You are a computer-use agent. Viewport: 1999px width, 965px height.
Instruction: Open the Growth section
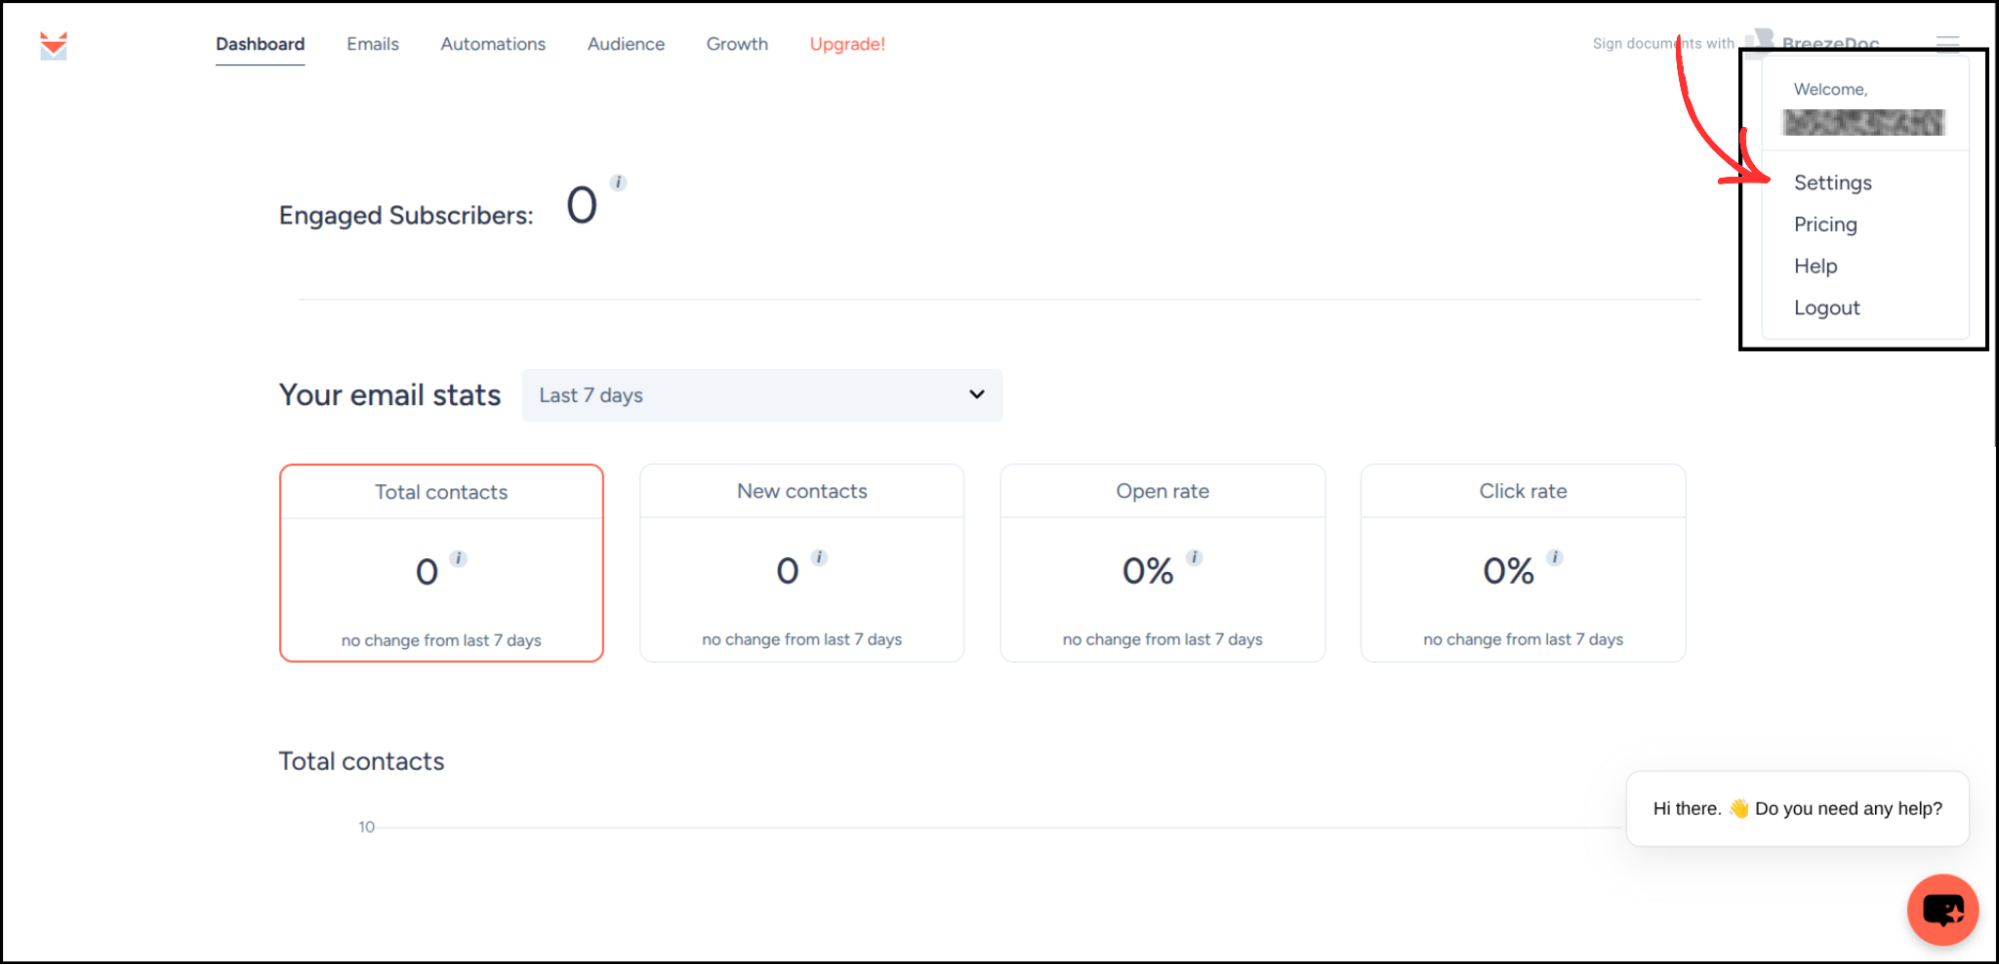click(x=736, y=44)
